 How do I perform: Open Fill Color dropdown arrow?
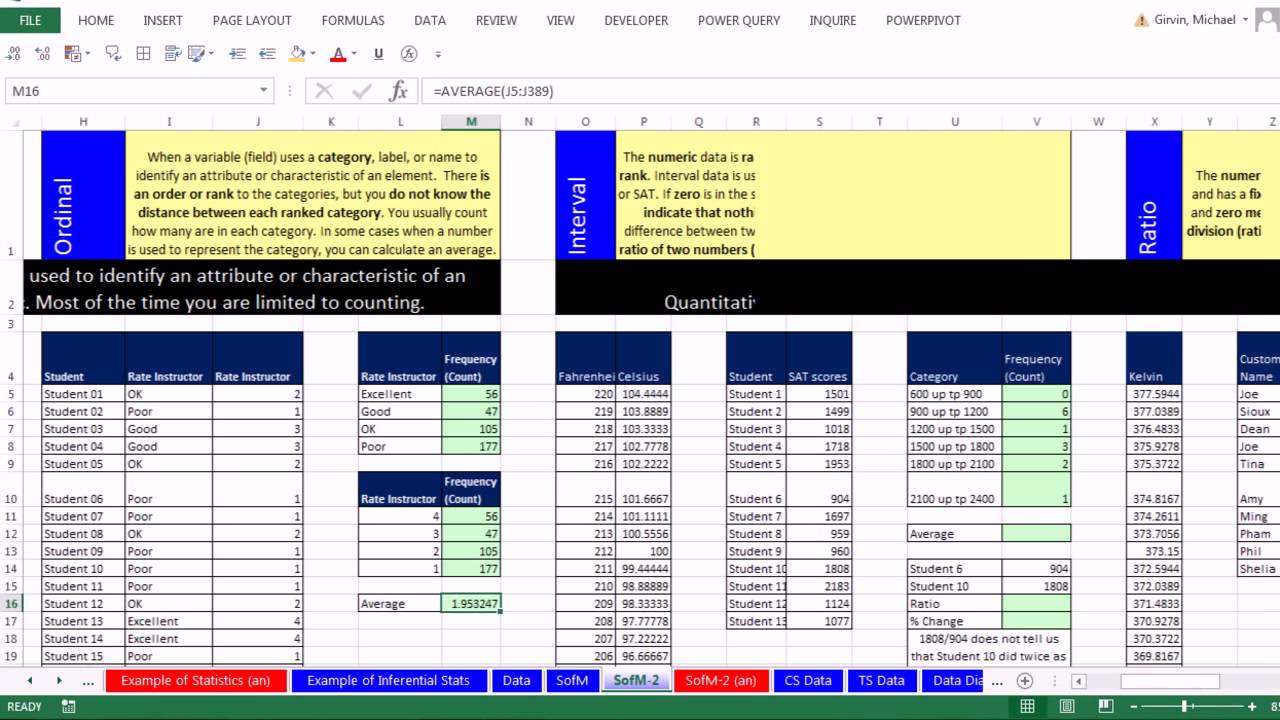click(313, 54)
